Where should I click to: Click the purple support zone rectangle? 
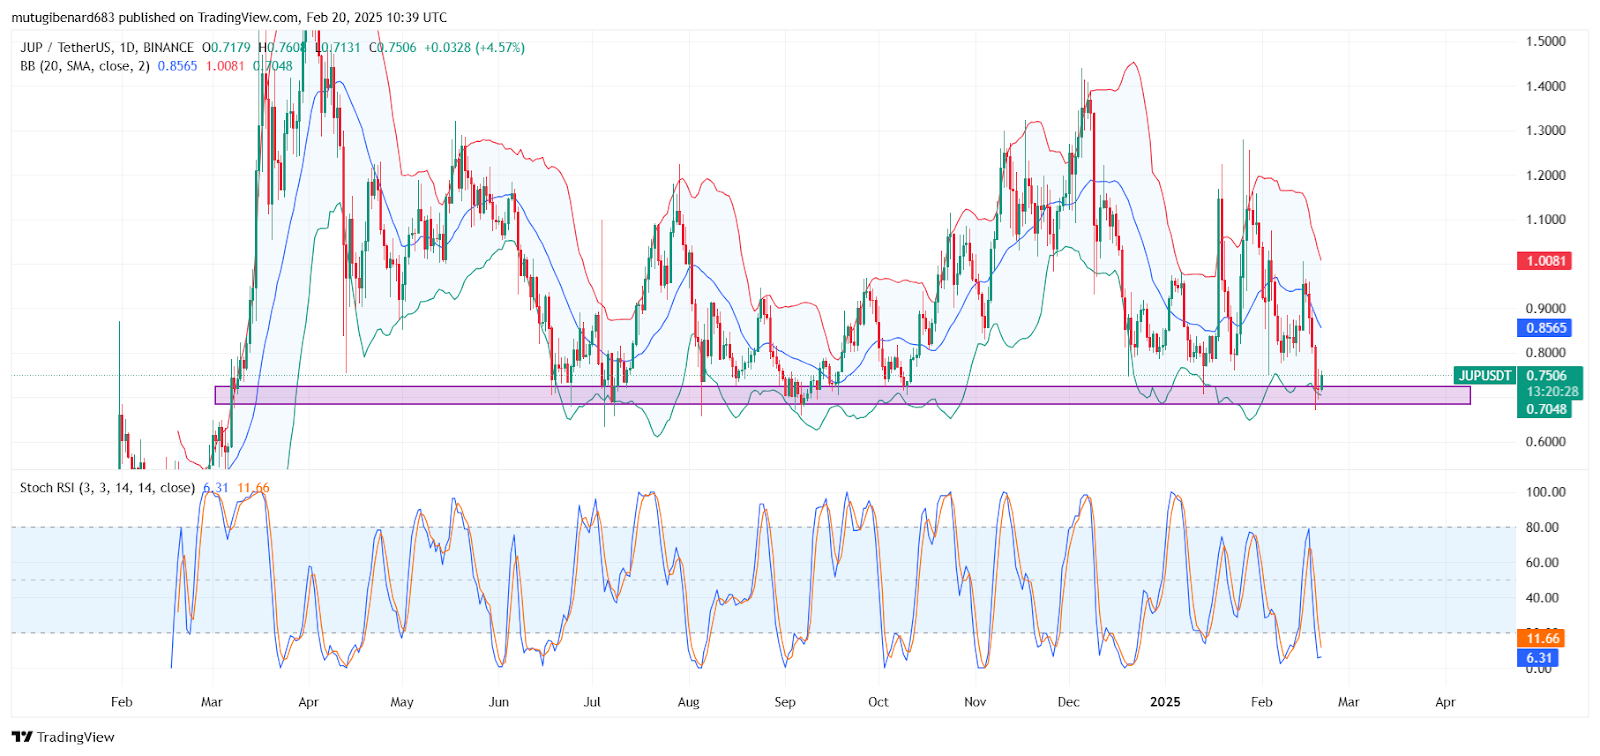pos(842,395)
